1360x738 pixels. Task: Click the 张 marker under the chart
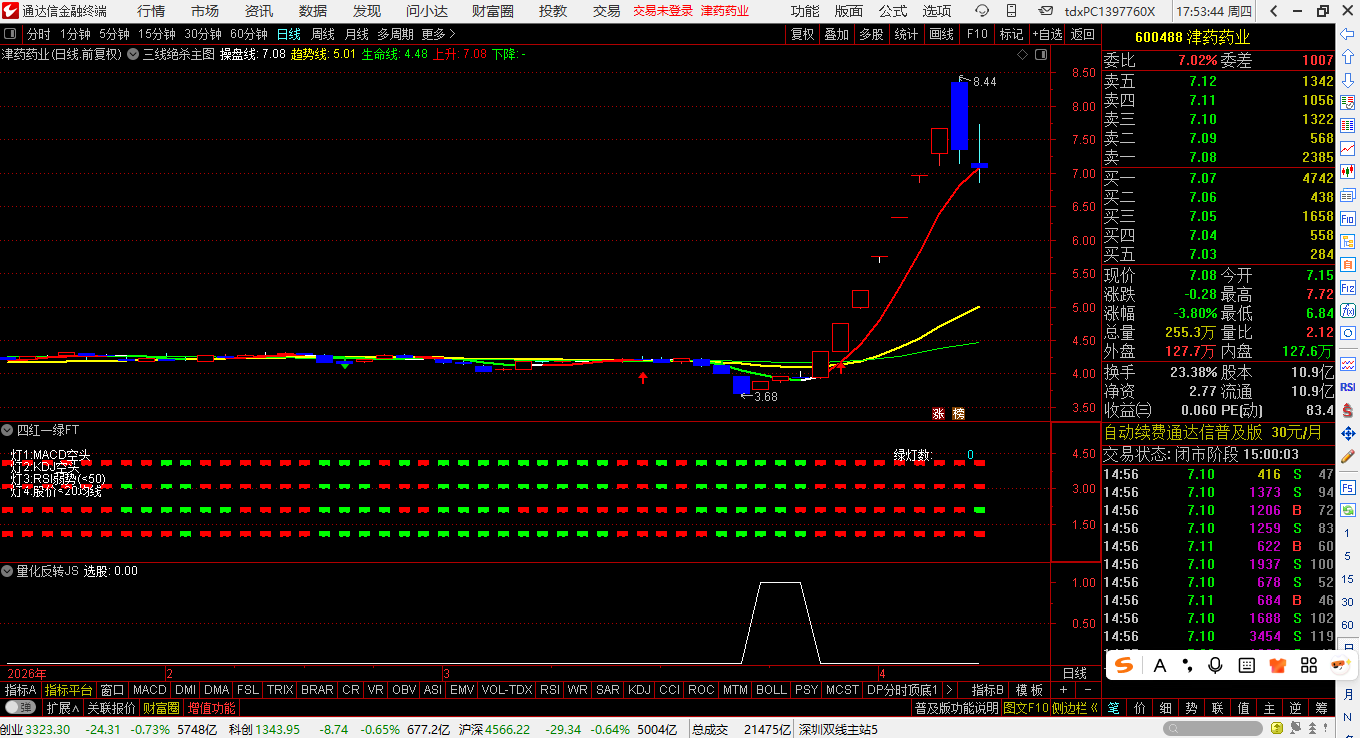point(939,412)
